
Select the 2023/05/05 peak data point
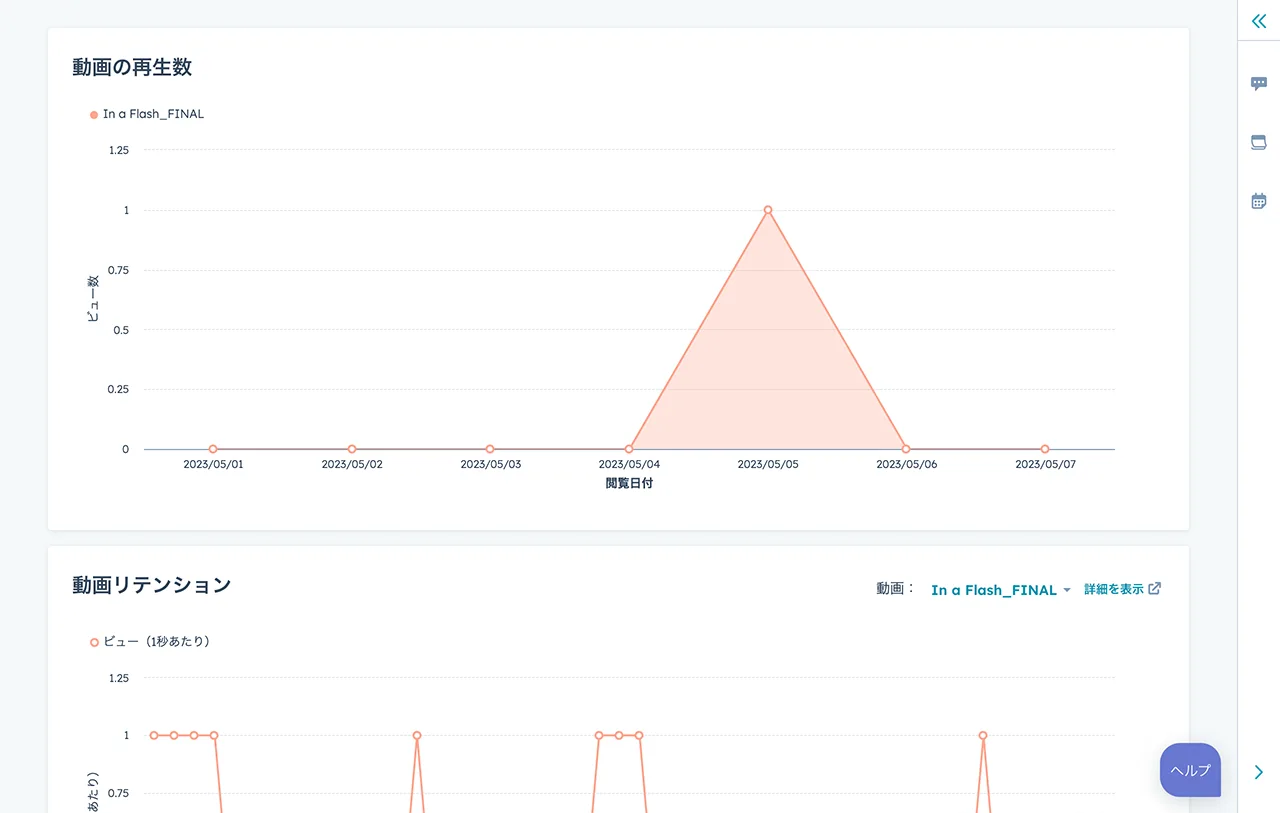pyautogui.click(x=768, y=210)
